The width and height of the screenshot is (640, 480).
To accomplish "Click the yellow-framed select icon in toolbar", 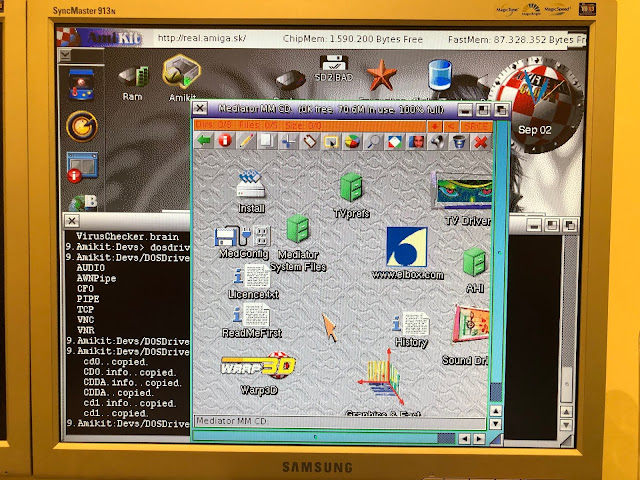I will pyautogui.click(x=331, y=142).
